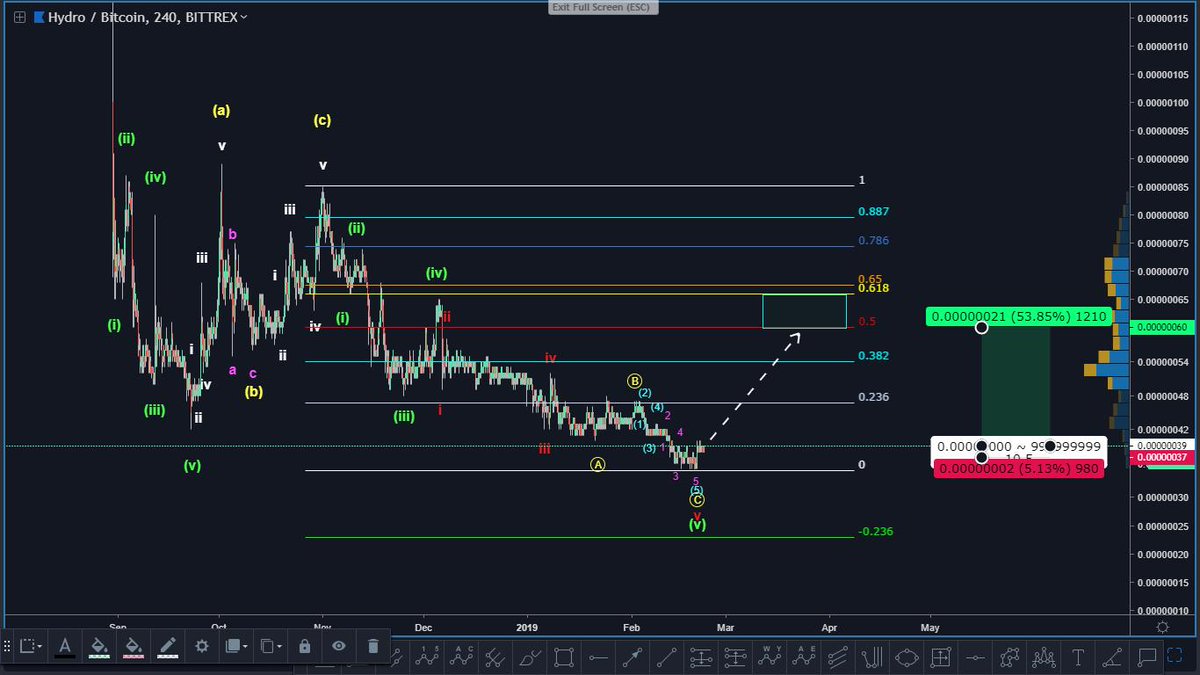
Task: Select the Trend Angle tool
Action: click(1111, 657)
